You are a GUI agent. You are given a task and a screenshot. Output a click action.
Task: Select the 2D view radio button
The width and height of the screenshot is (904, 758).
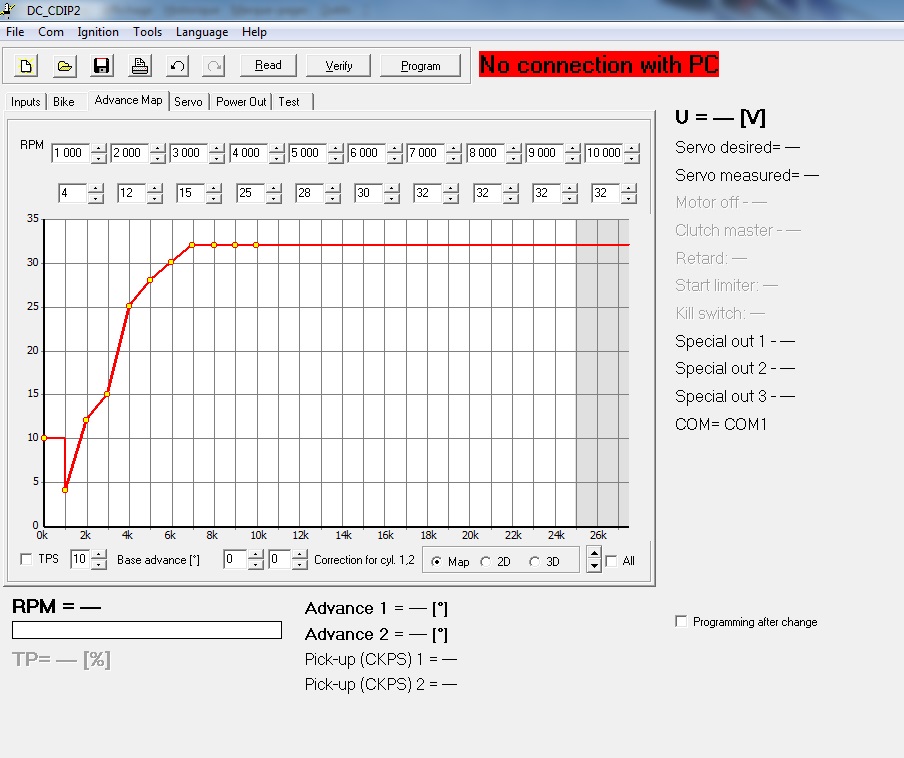coord(486,562)
